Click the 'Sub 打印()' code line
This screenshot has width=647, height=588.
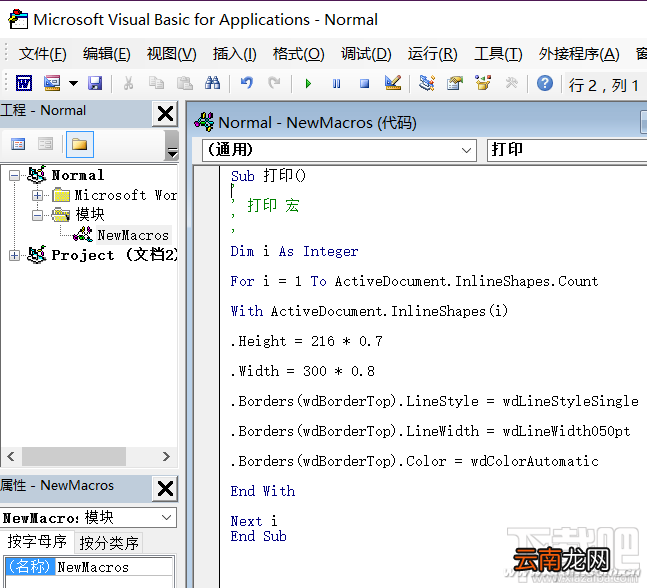click(x=268, y=176)
